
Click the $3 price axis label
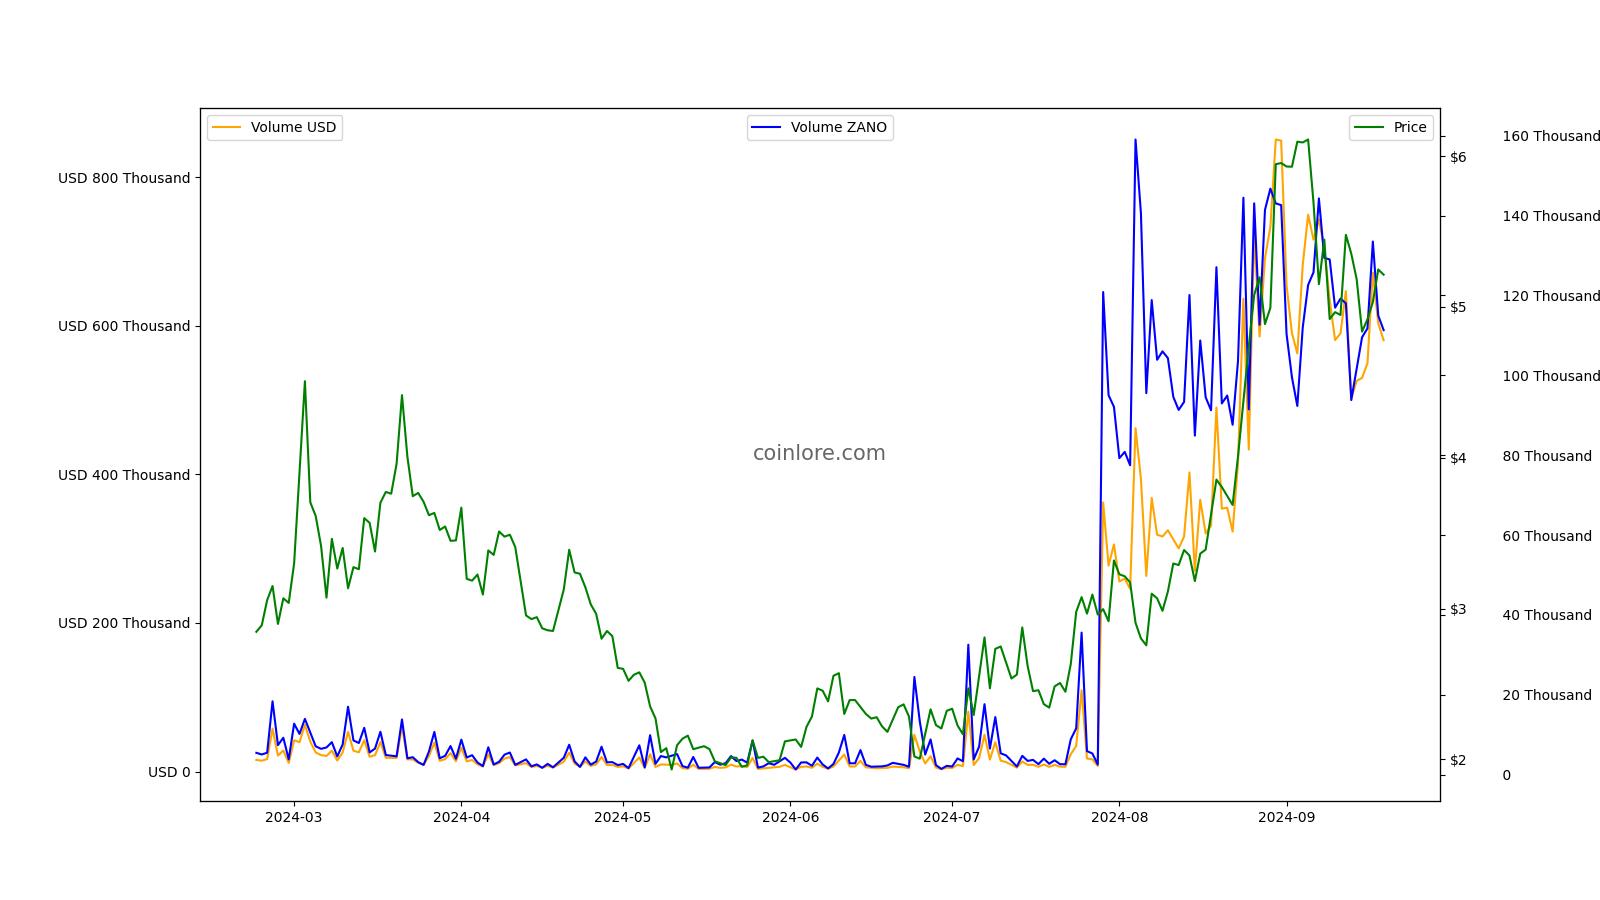[x=1458, y=609]
